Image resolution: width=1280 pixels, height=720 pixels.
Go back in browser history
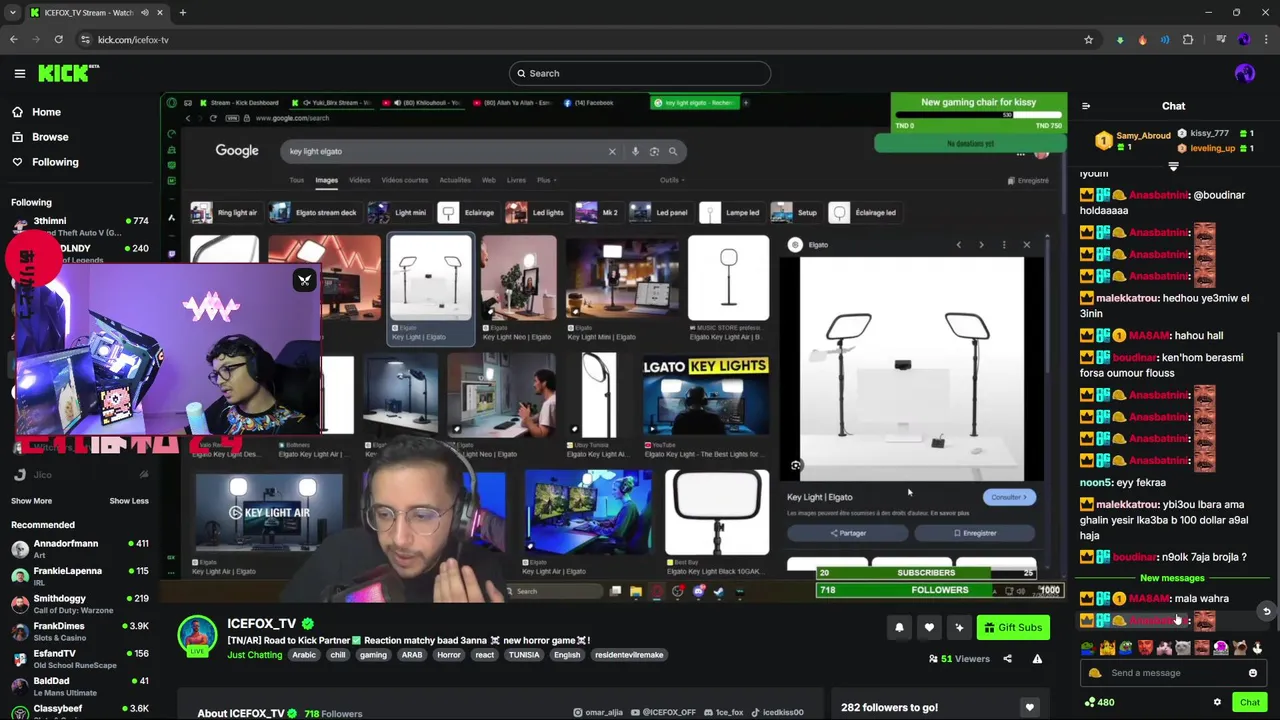pyautogui.click(x=13, y=39)
